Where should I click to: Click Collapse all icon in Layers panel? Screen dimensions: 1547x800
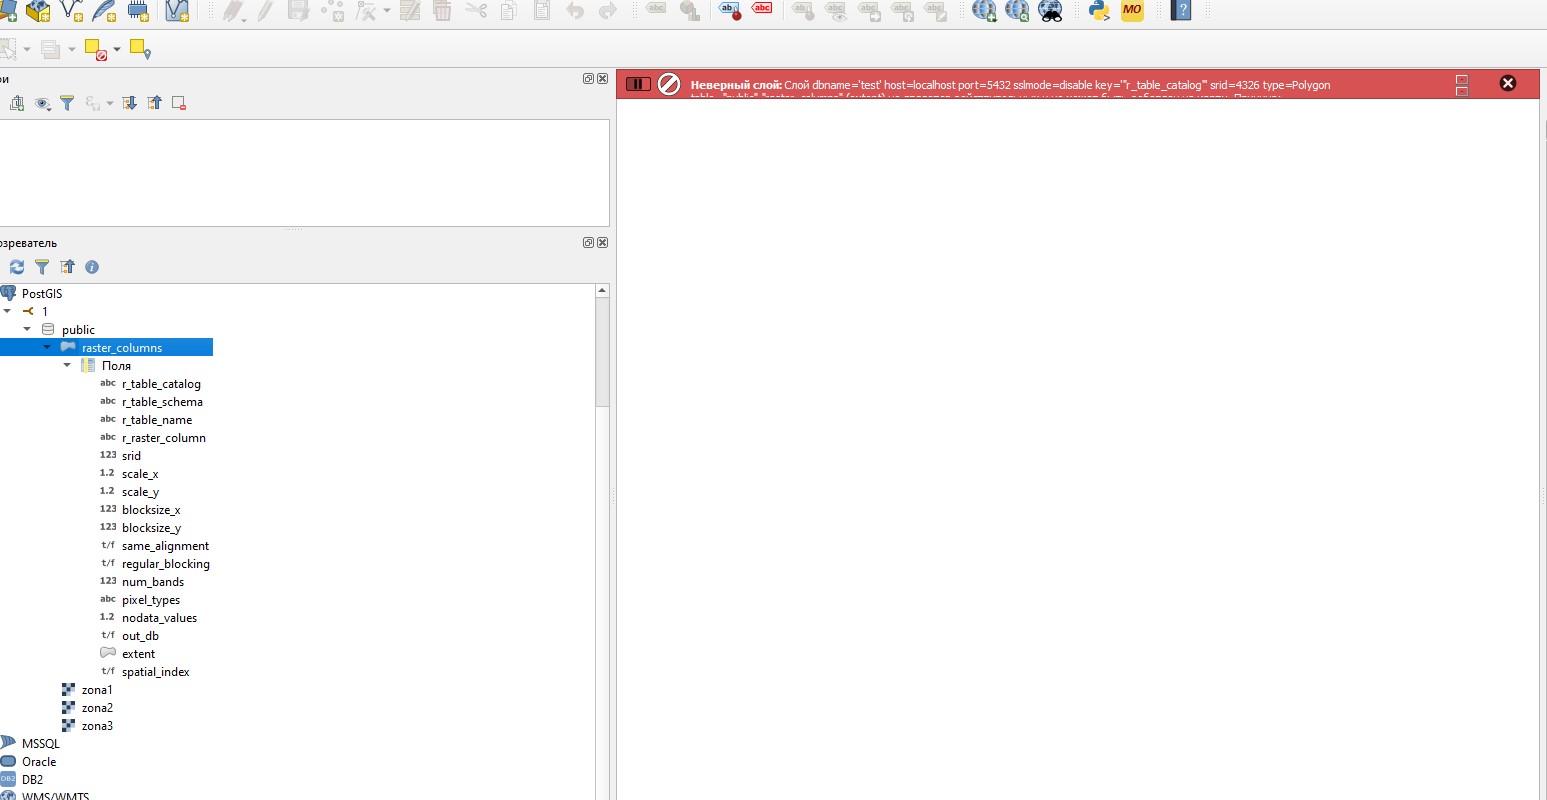154,103
